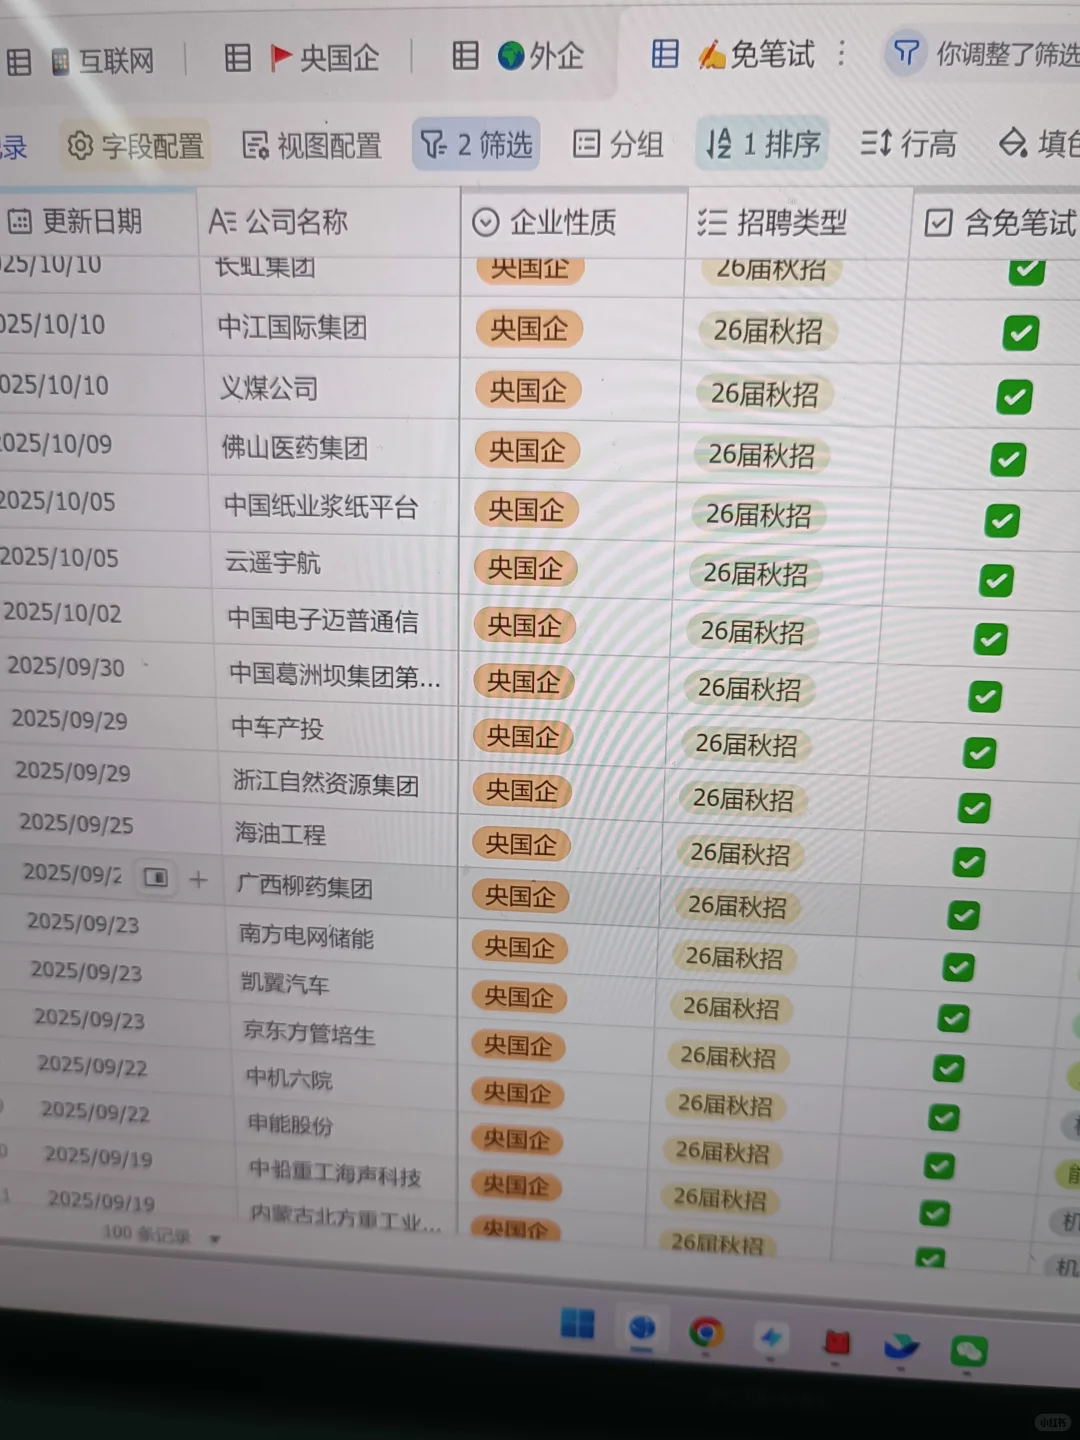The height and width of the screenshot is (1440, 1080).
Task: Open 视图配置 view settings
Action: (x=312, y=146)
